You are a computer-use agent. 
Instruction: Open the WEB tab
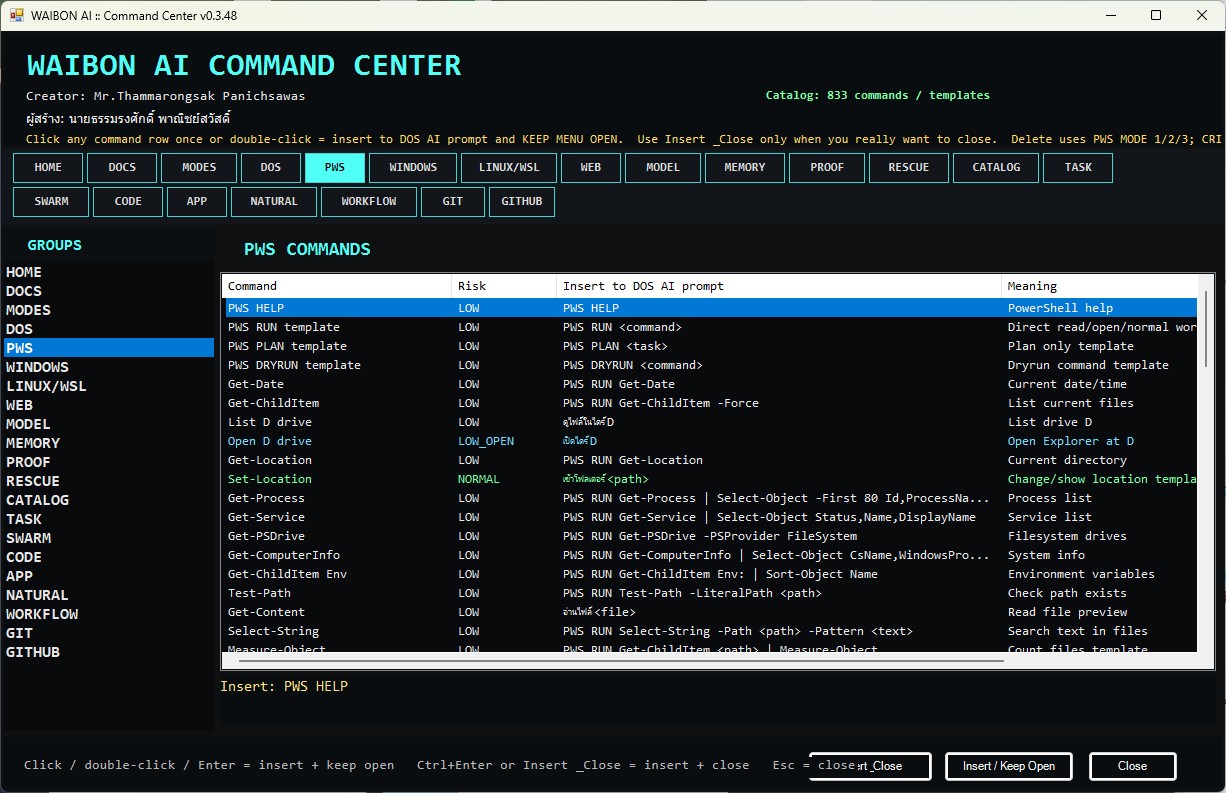(x=591, y=168)
